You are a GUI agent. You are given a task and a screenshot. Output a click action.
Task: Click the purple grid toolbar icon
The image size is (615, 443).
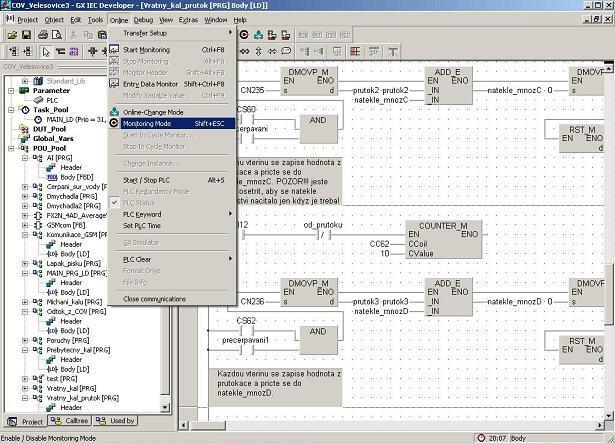point(74,52)
